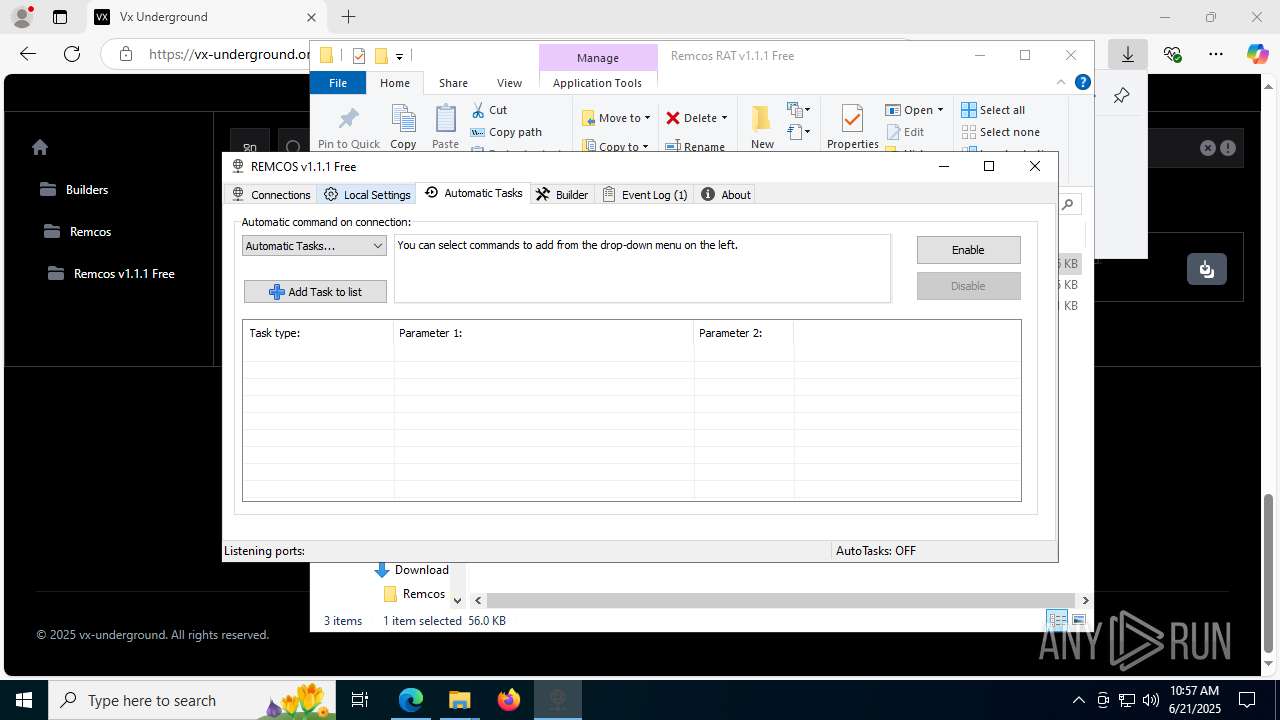The height and width of the screenshot is (720, 1280).
Task: Open a new tab in Edge
Action: pyautogui.click(x=348, y=17)
